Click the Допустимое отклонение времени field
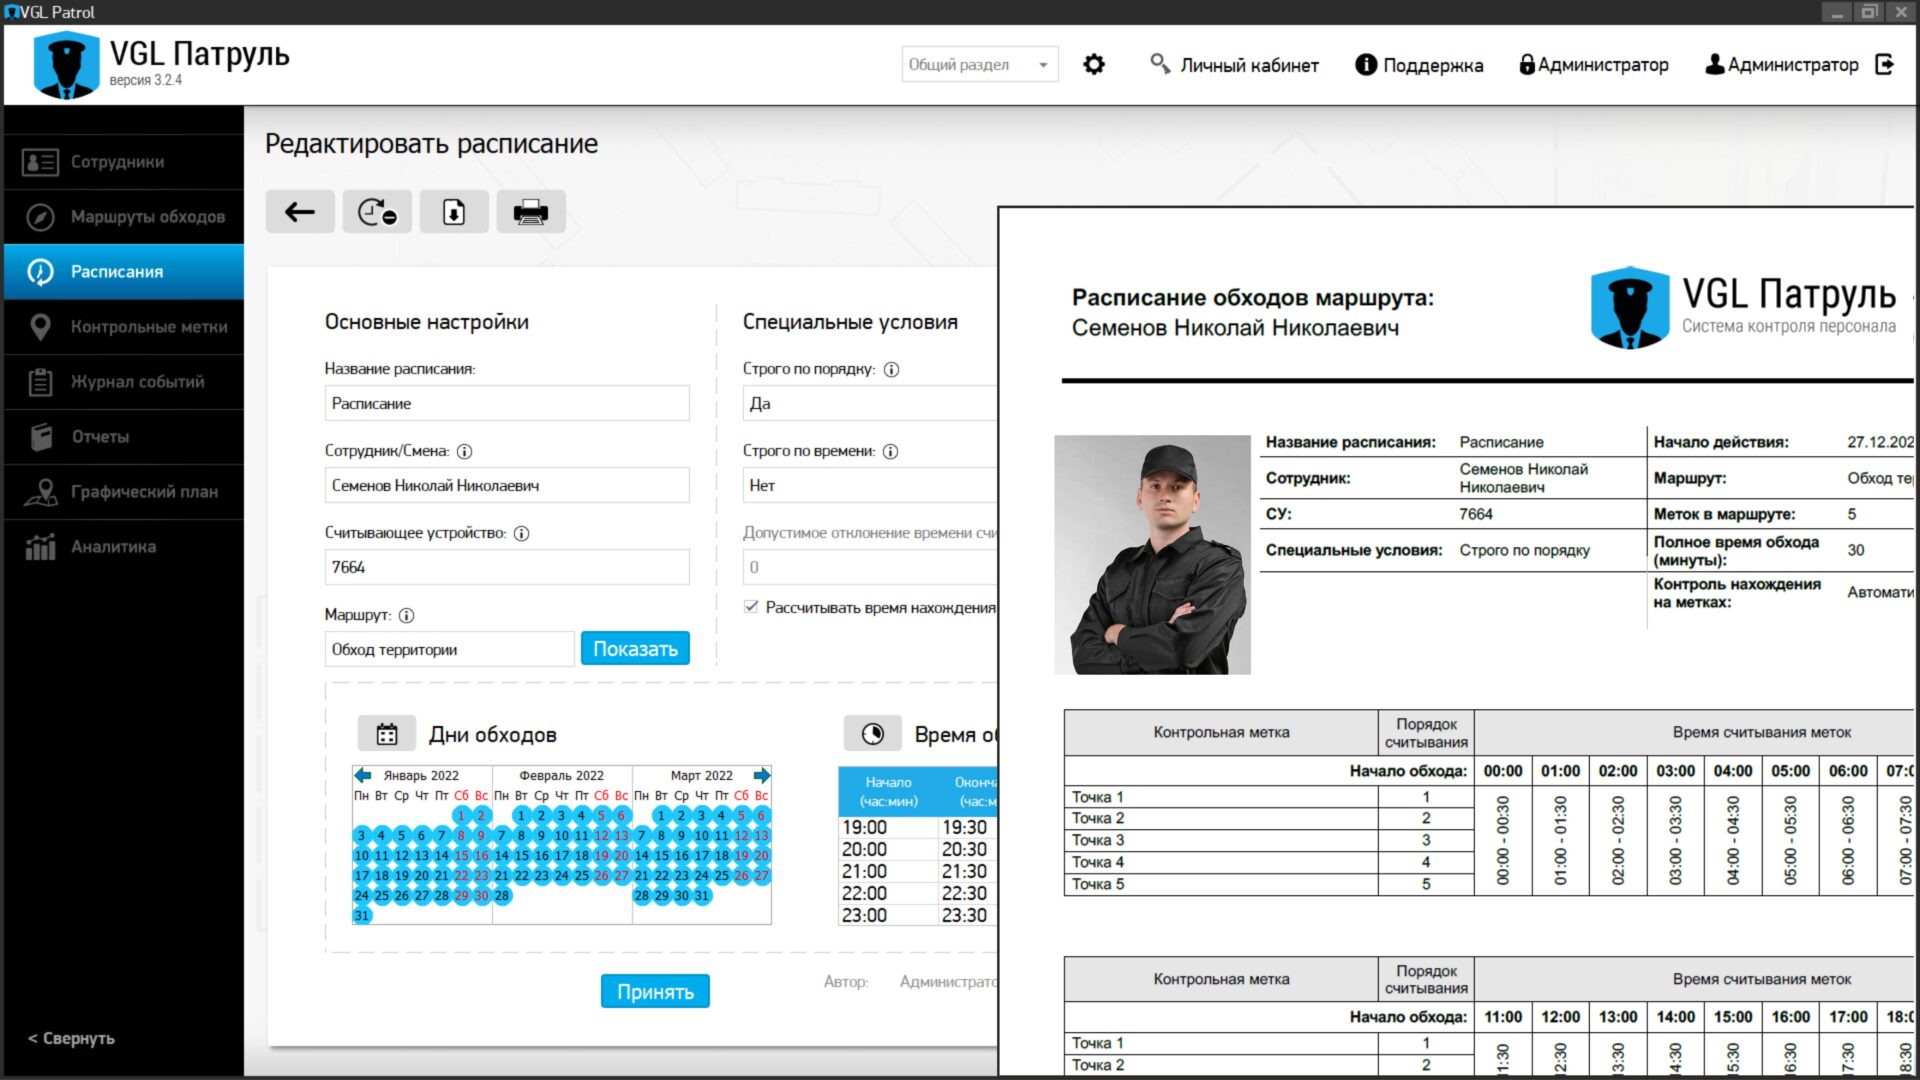 (870, 567)
